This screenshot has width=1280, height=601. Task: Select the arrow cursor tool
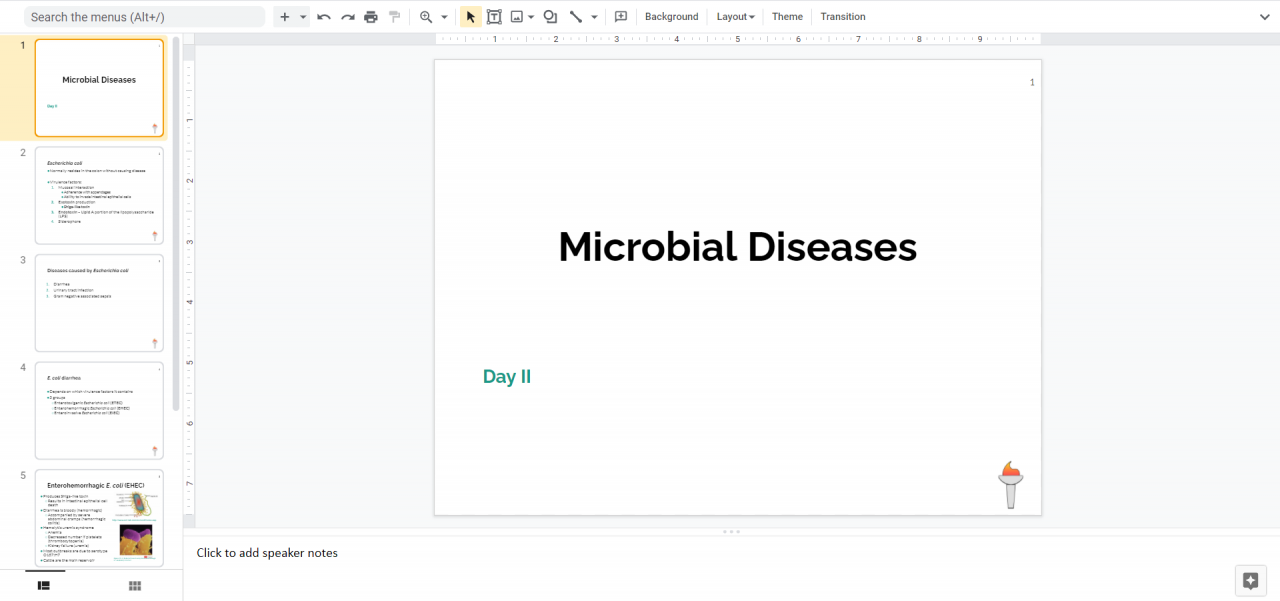pos(470,17)
